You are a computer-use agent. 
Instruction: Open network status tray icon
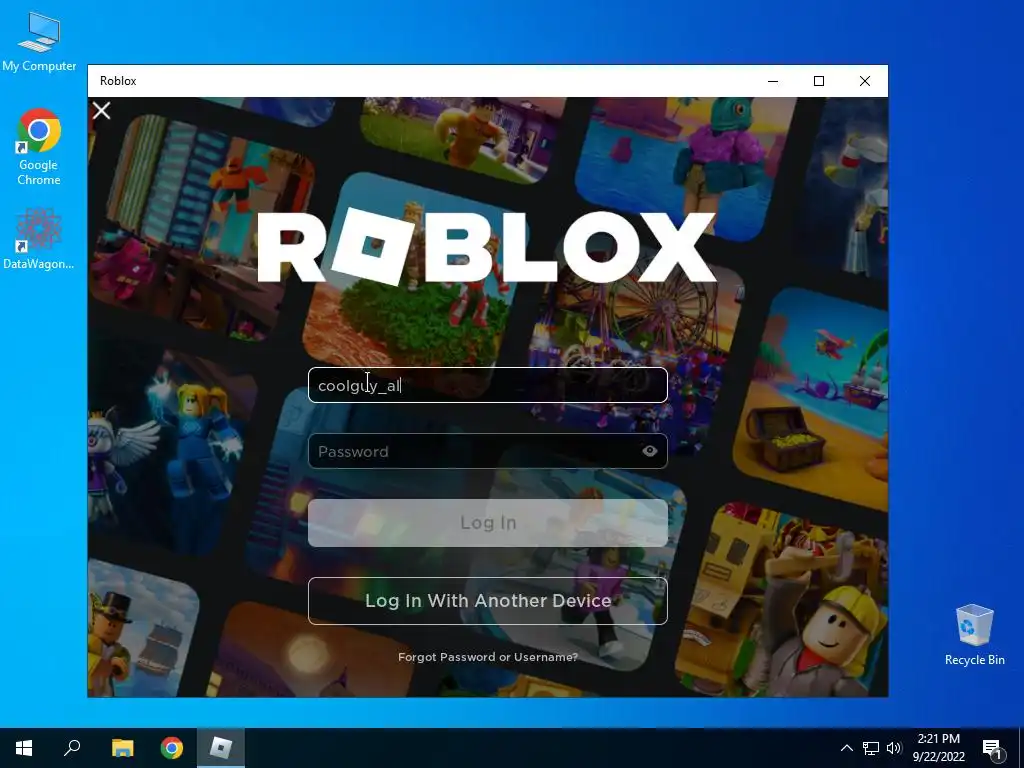click(x=871, y=748)
